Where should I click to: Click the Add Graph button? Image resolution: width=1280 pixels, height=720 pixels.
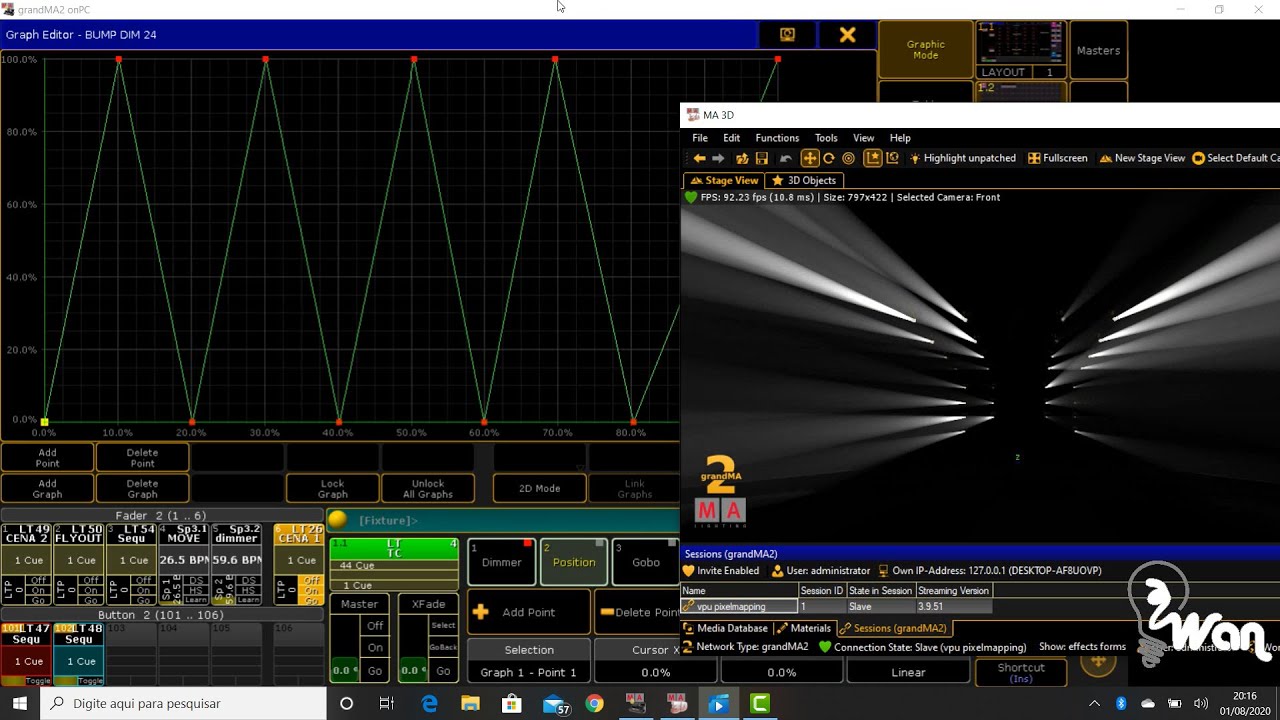pyautogui.click(x=47, y=488)
